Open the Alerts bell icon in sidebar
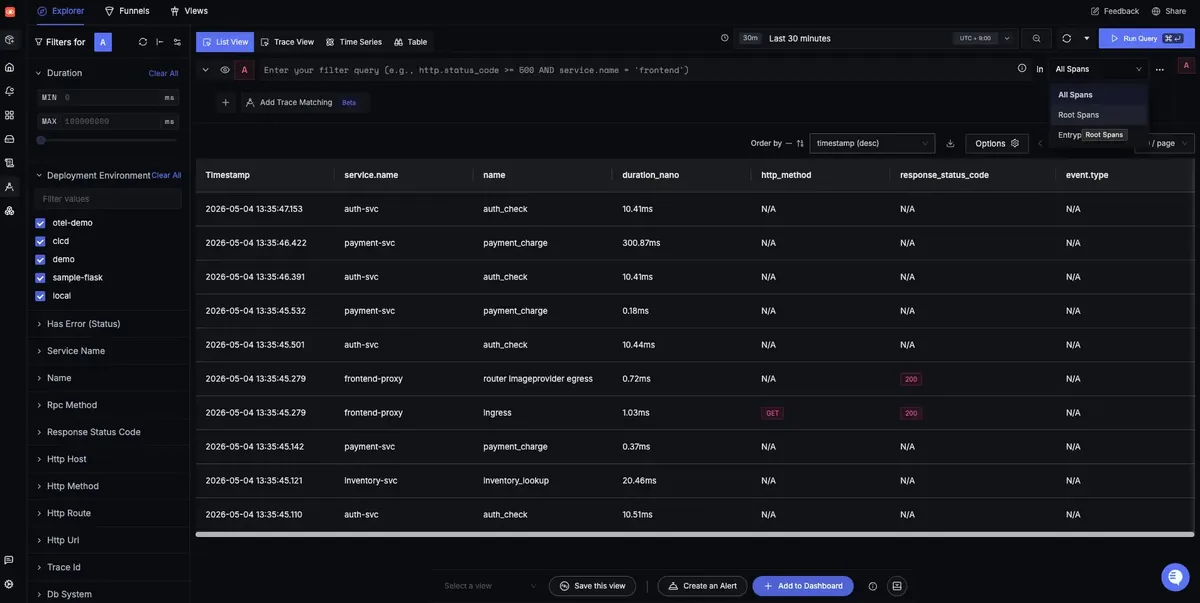Screen dimensions: 1200x603 click(9, 91)
